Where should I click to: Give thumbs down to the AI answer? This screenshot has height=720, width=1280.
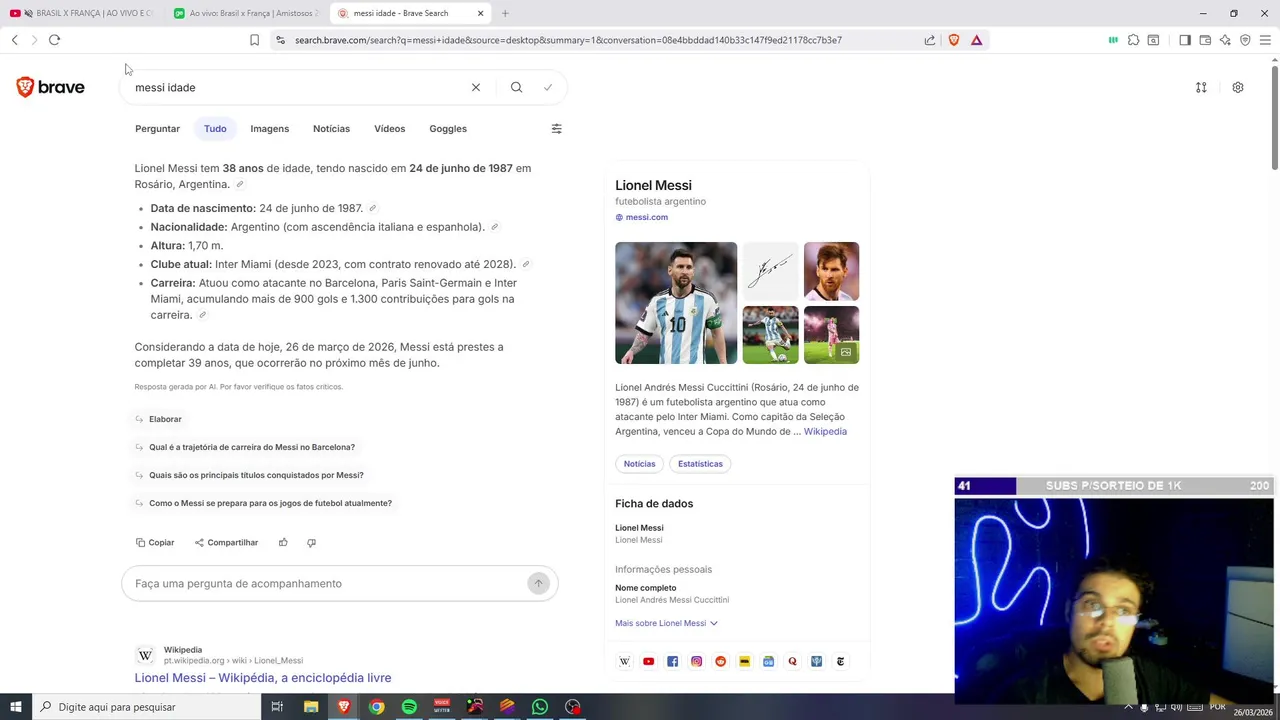pyautogui.click(x=311, y=542)
